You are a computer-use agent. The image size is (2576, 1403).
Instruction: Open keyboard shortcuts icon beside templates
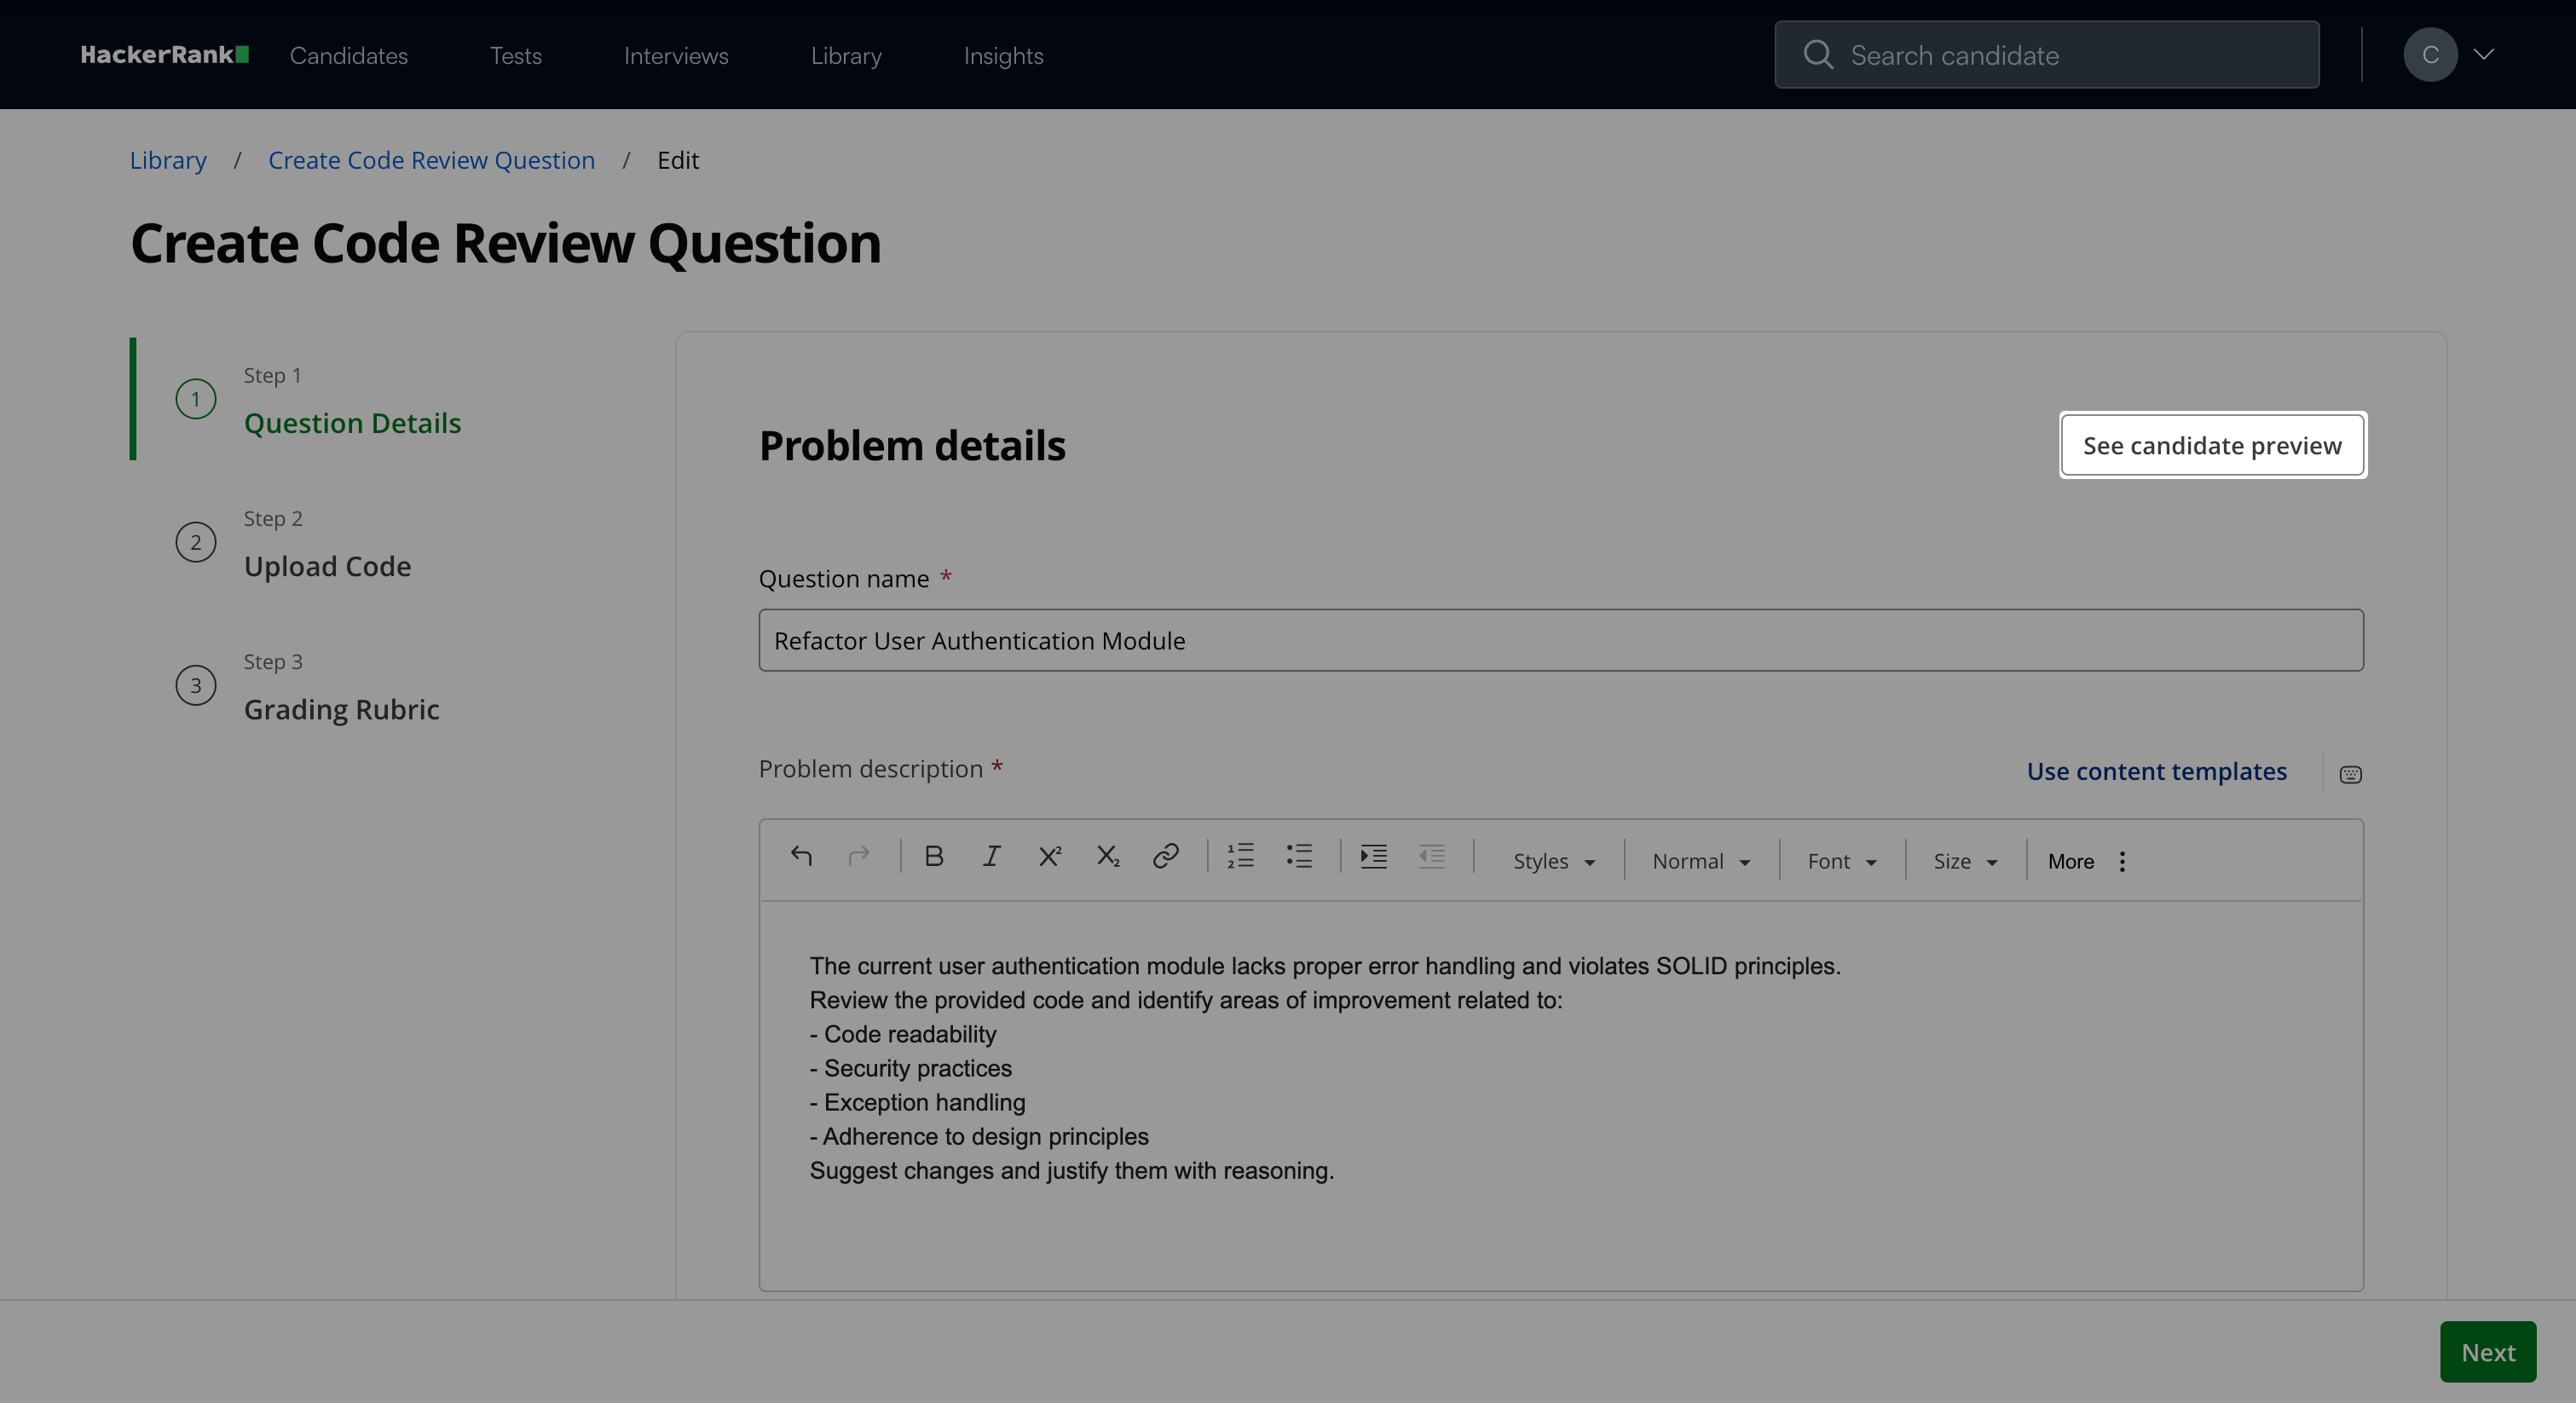[2350, 774]
